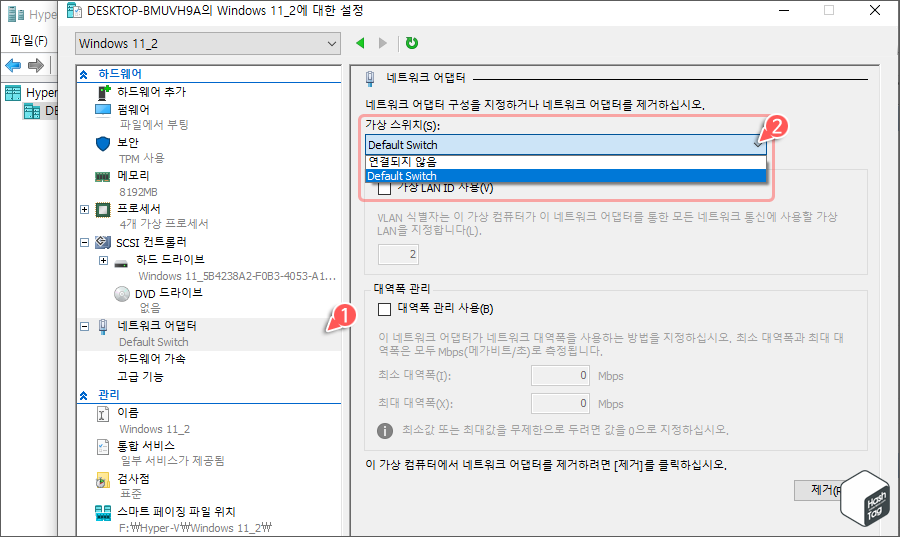Select the 펌웨어 tree entry text
The height and width of the screenshot is (537, 900).
134,110
